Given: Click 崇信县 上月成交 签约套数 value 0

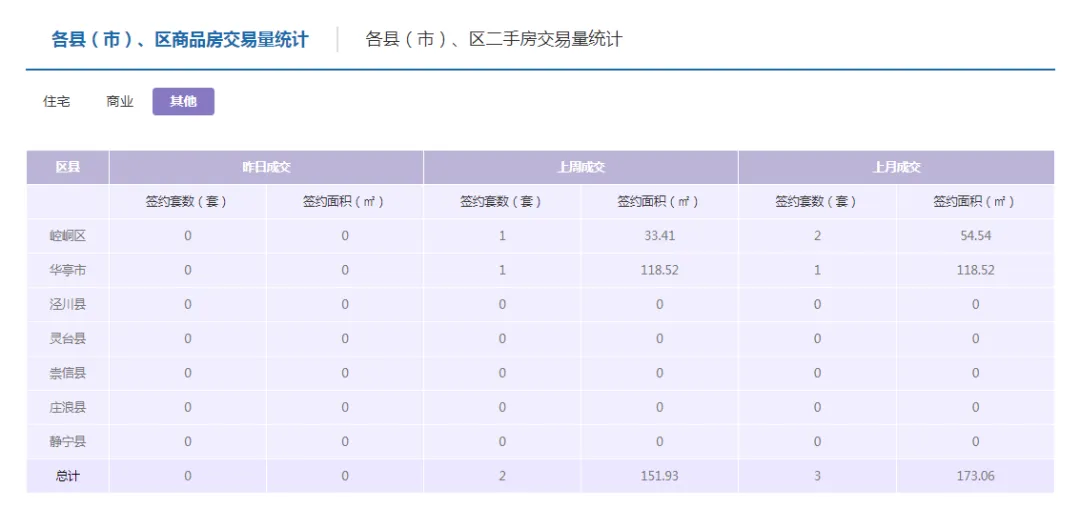Looking at the screenshot, I should coord(817,373).
